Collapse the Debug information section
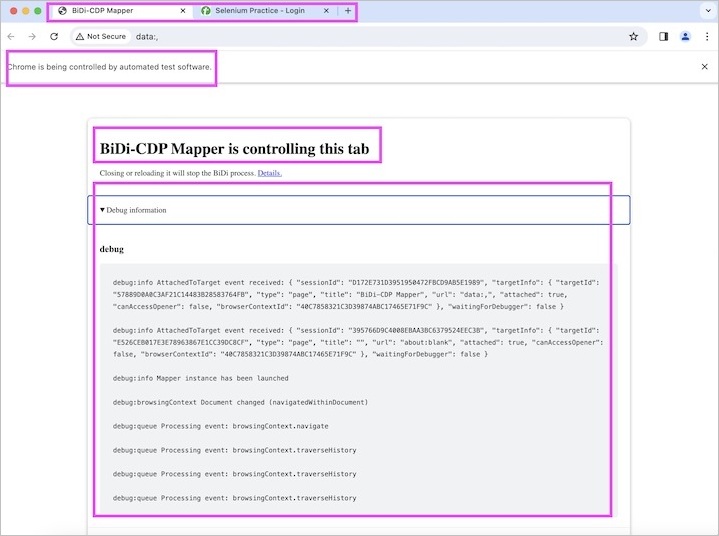Screen dimensions: 719x536 [359, 210]
